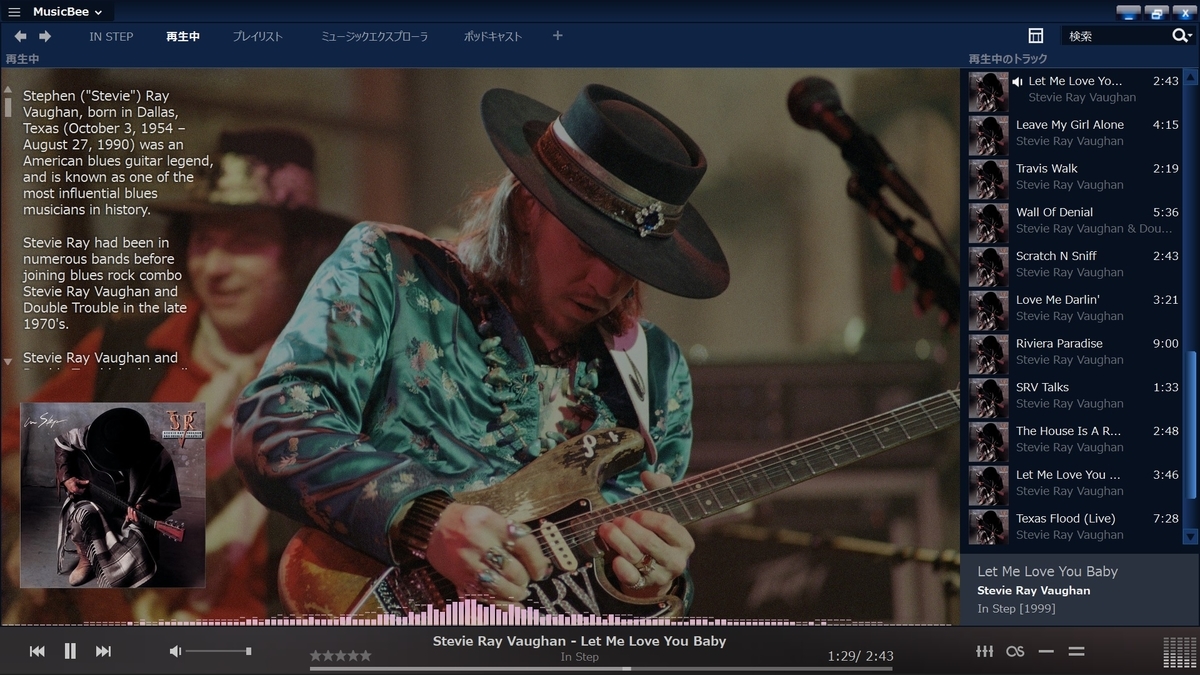Screen dimensions: 1200x675
Task: Adjust the volume slider
Action: 219,651
